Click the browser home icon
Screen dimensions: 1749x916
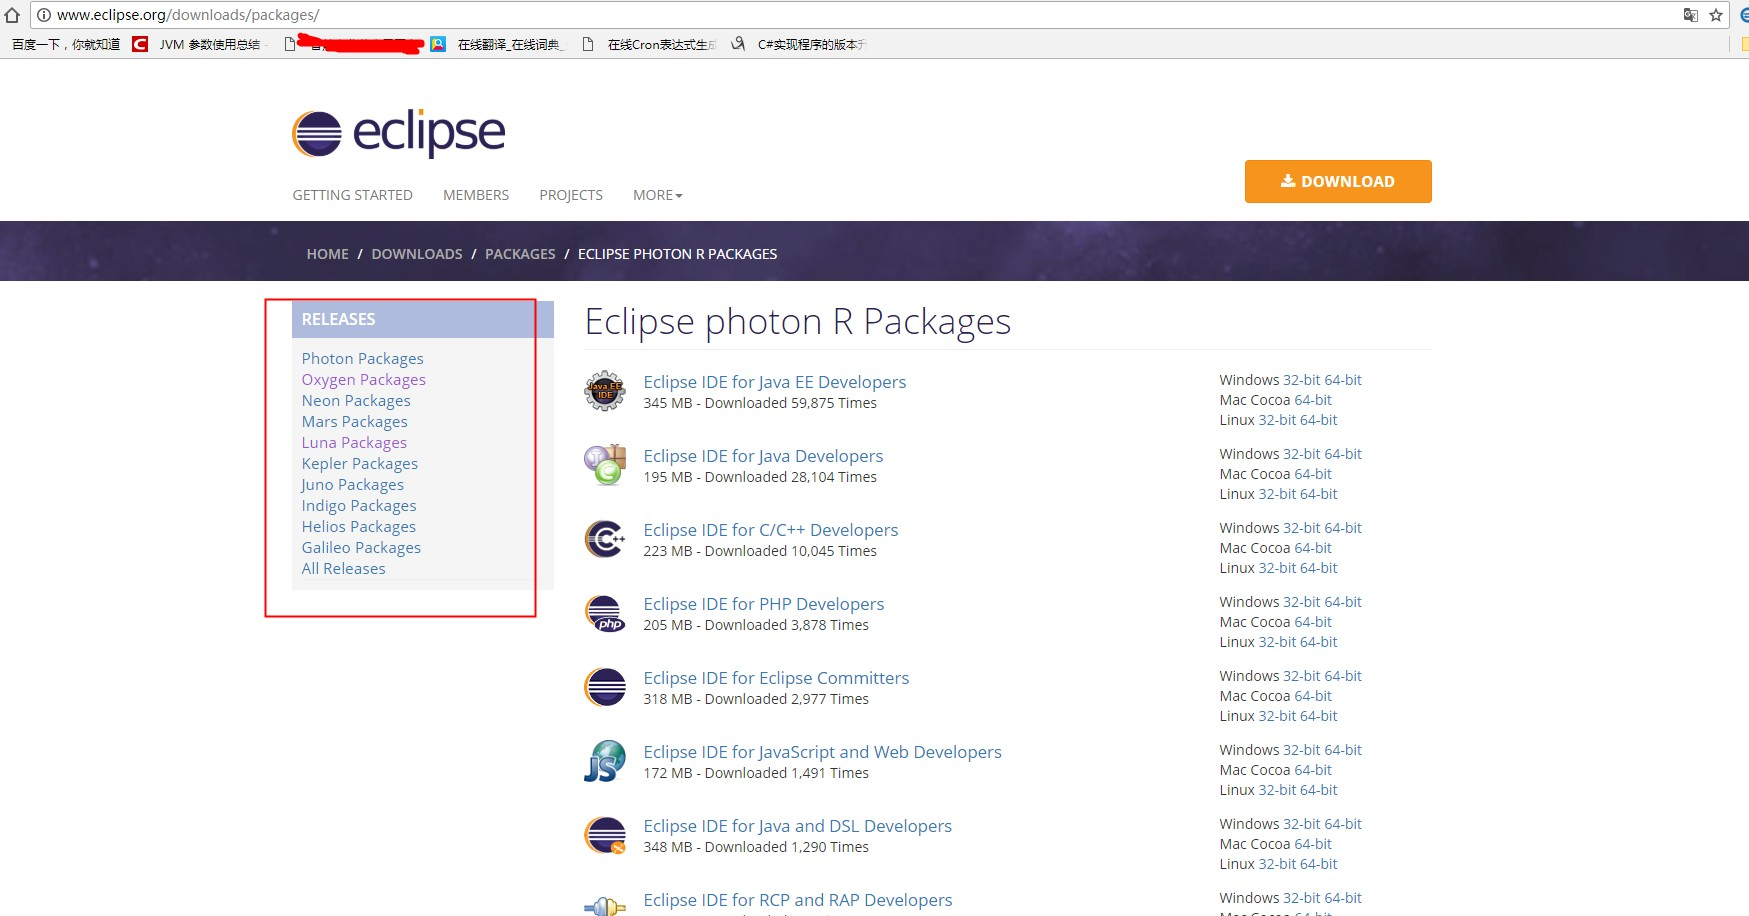pyautogui.click(x=12, y=15)
